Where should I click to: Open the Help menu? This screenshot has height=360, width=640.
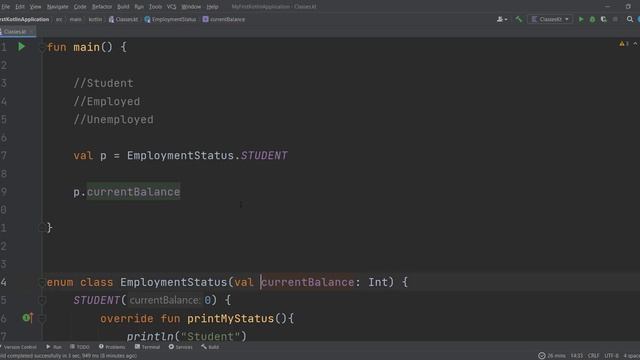point(212,7)
